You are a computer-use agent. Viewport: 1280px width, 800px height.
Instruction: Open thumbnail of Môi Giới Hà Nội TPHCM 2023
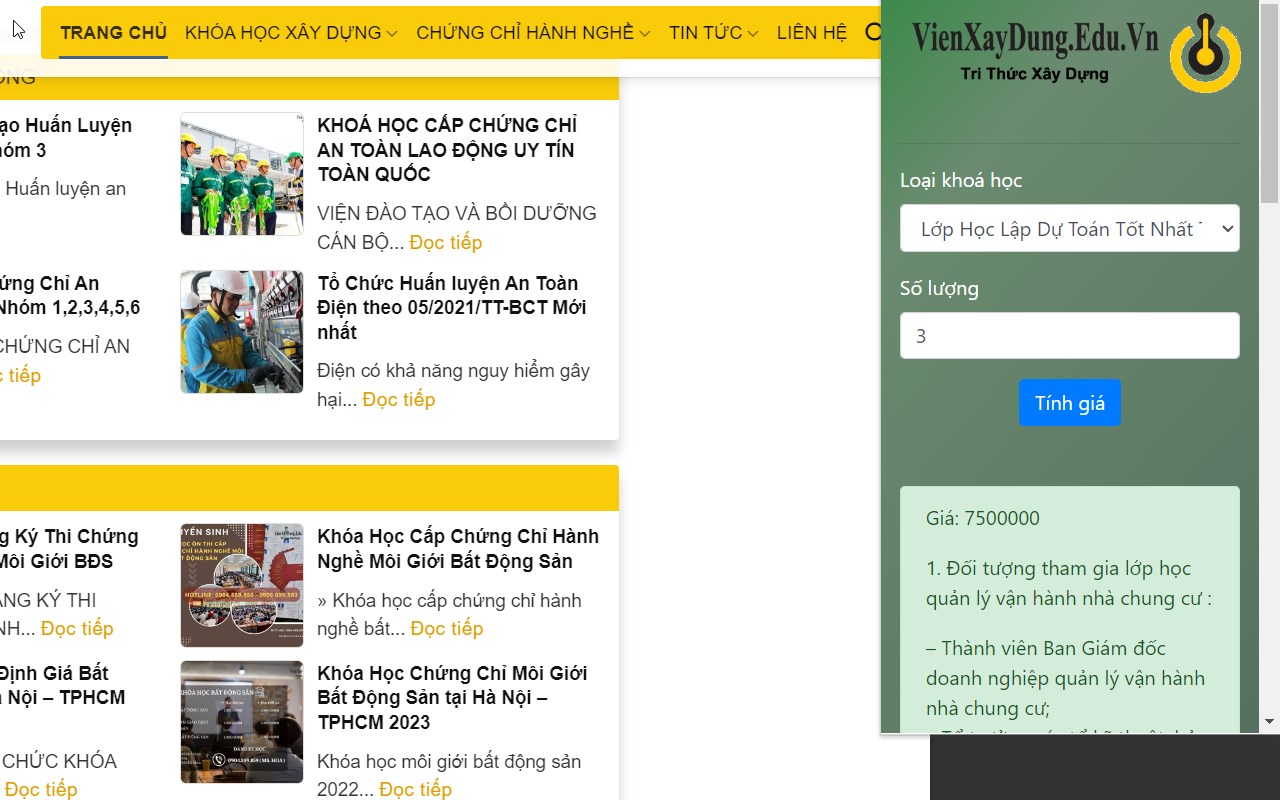pyautogui.click(x=242, y=722)
